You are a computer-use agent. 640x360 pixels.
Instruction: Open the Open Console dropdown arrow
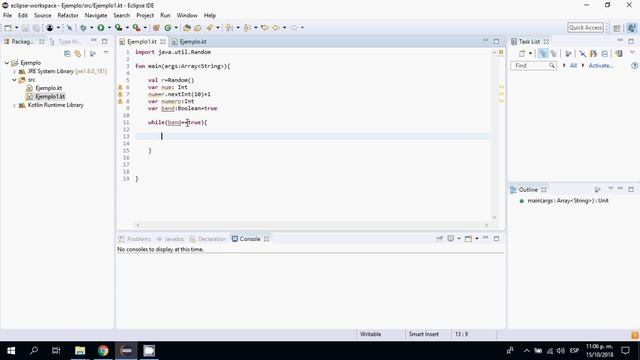477,239
